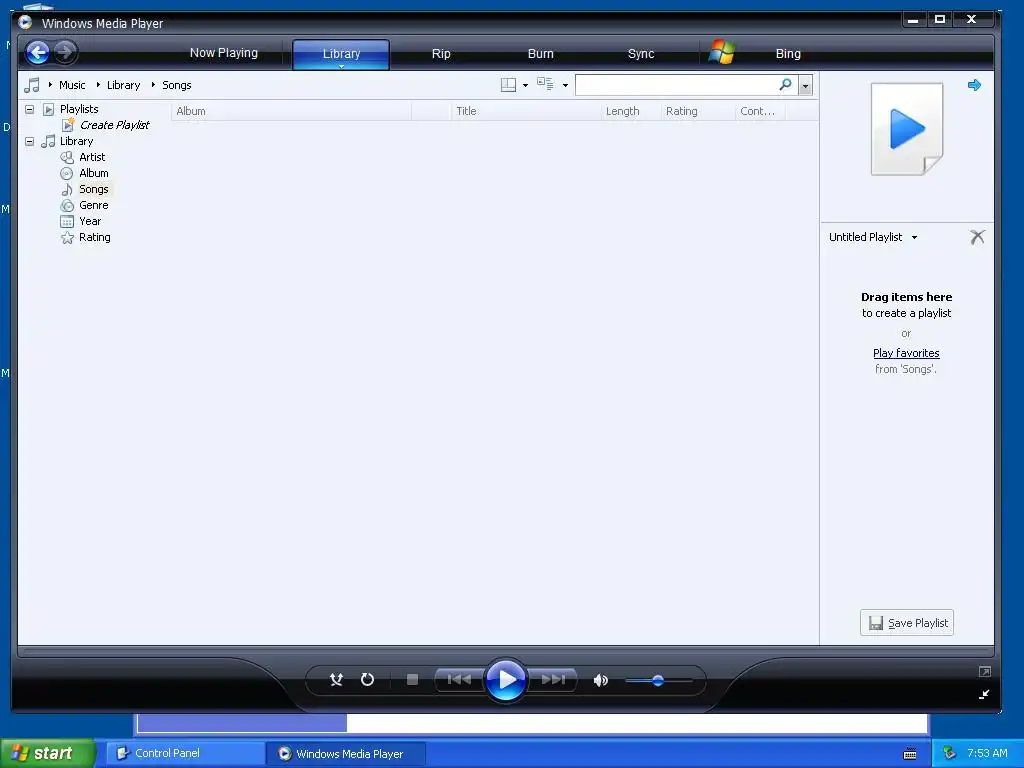Turn shuffle on
Image resolution: width=1024 pixels, height=768 pixels.
(336, 680)
